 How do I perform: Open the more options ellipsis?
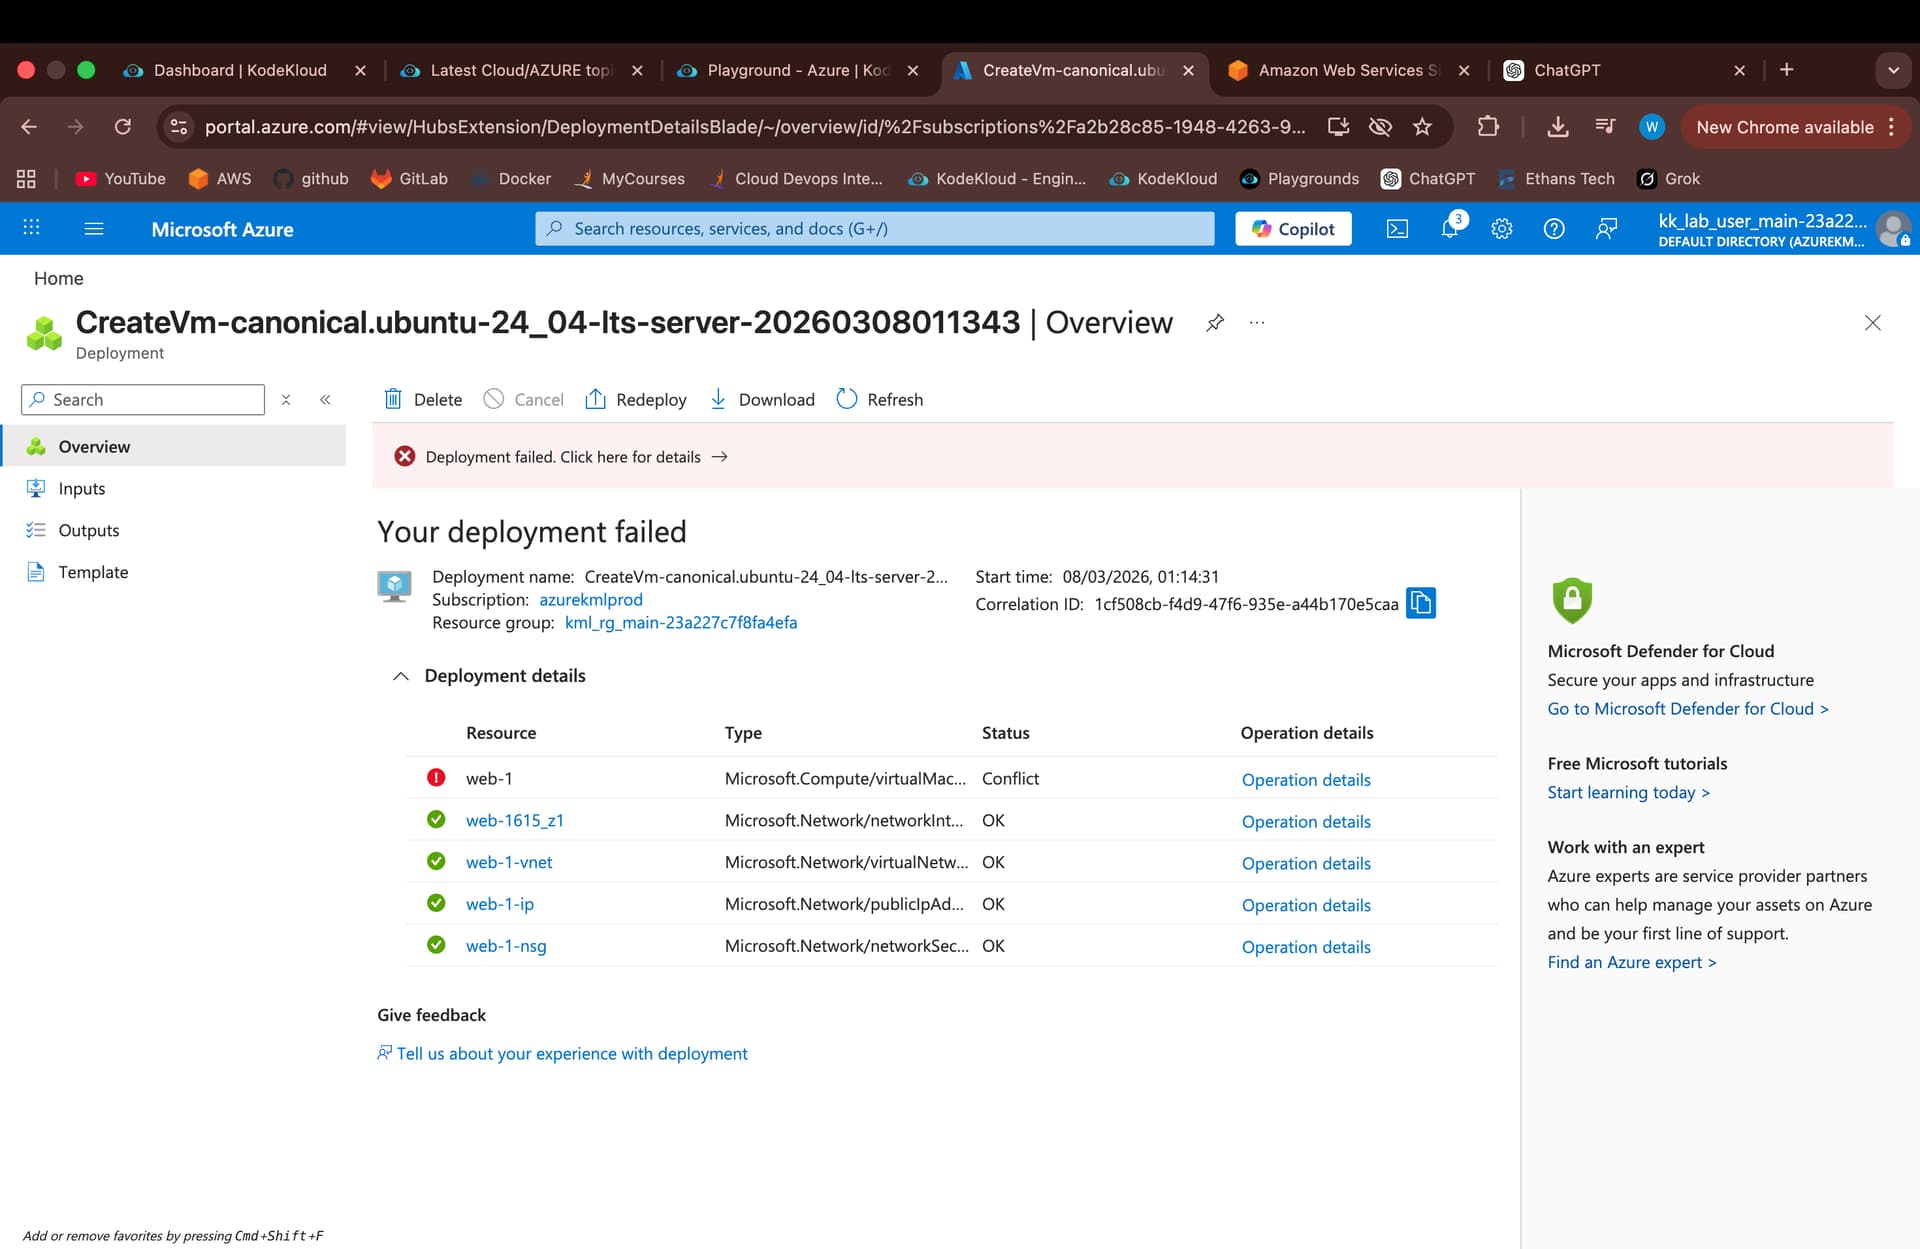1257,322
